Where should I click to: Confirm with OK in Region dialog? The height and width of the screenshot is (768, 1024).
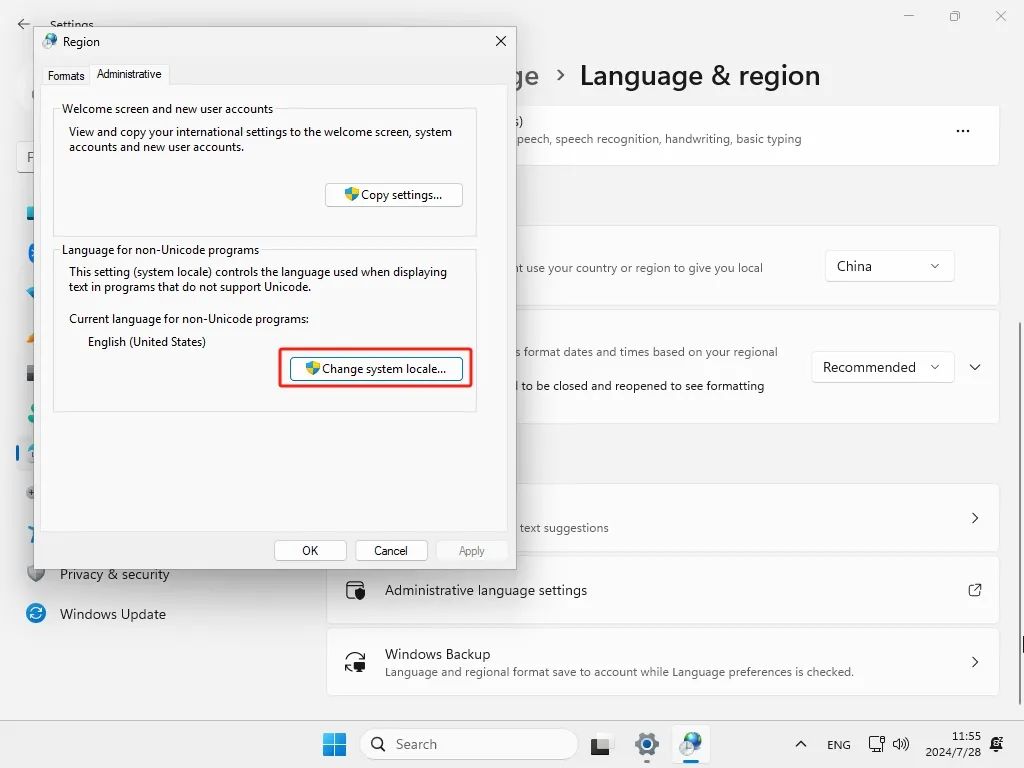click(310, 551)
